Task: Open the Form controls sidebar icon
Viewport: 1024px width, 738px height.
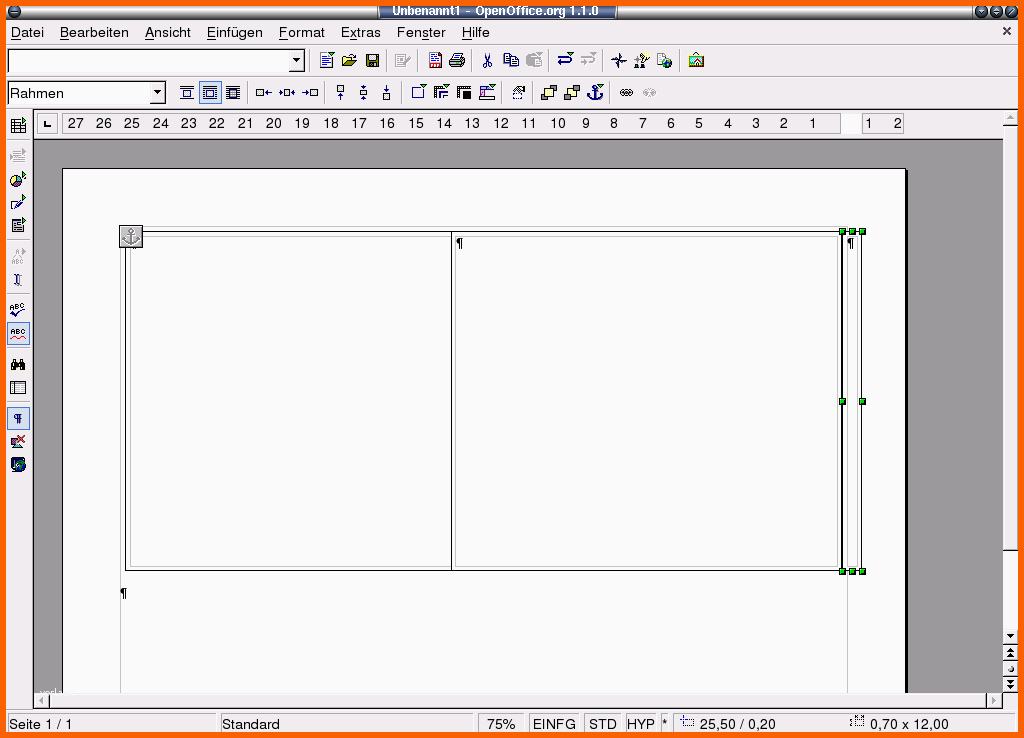Action: click(18, 225)
